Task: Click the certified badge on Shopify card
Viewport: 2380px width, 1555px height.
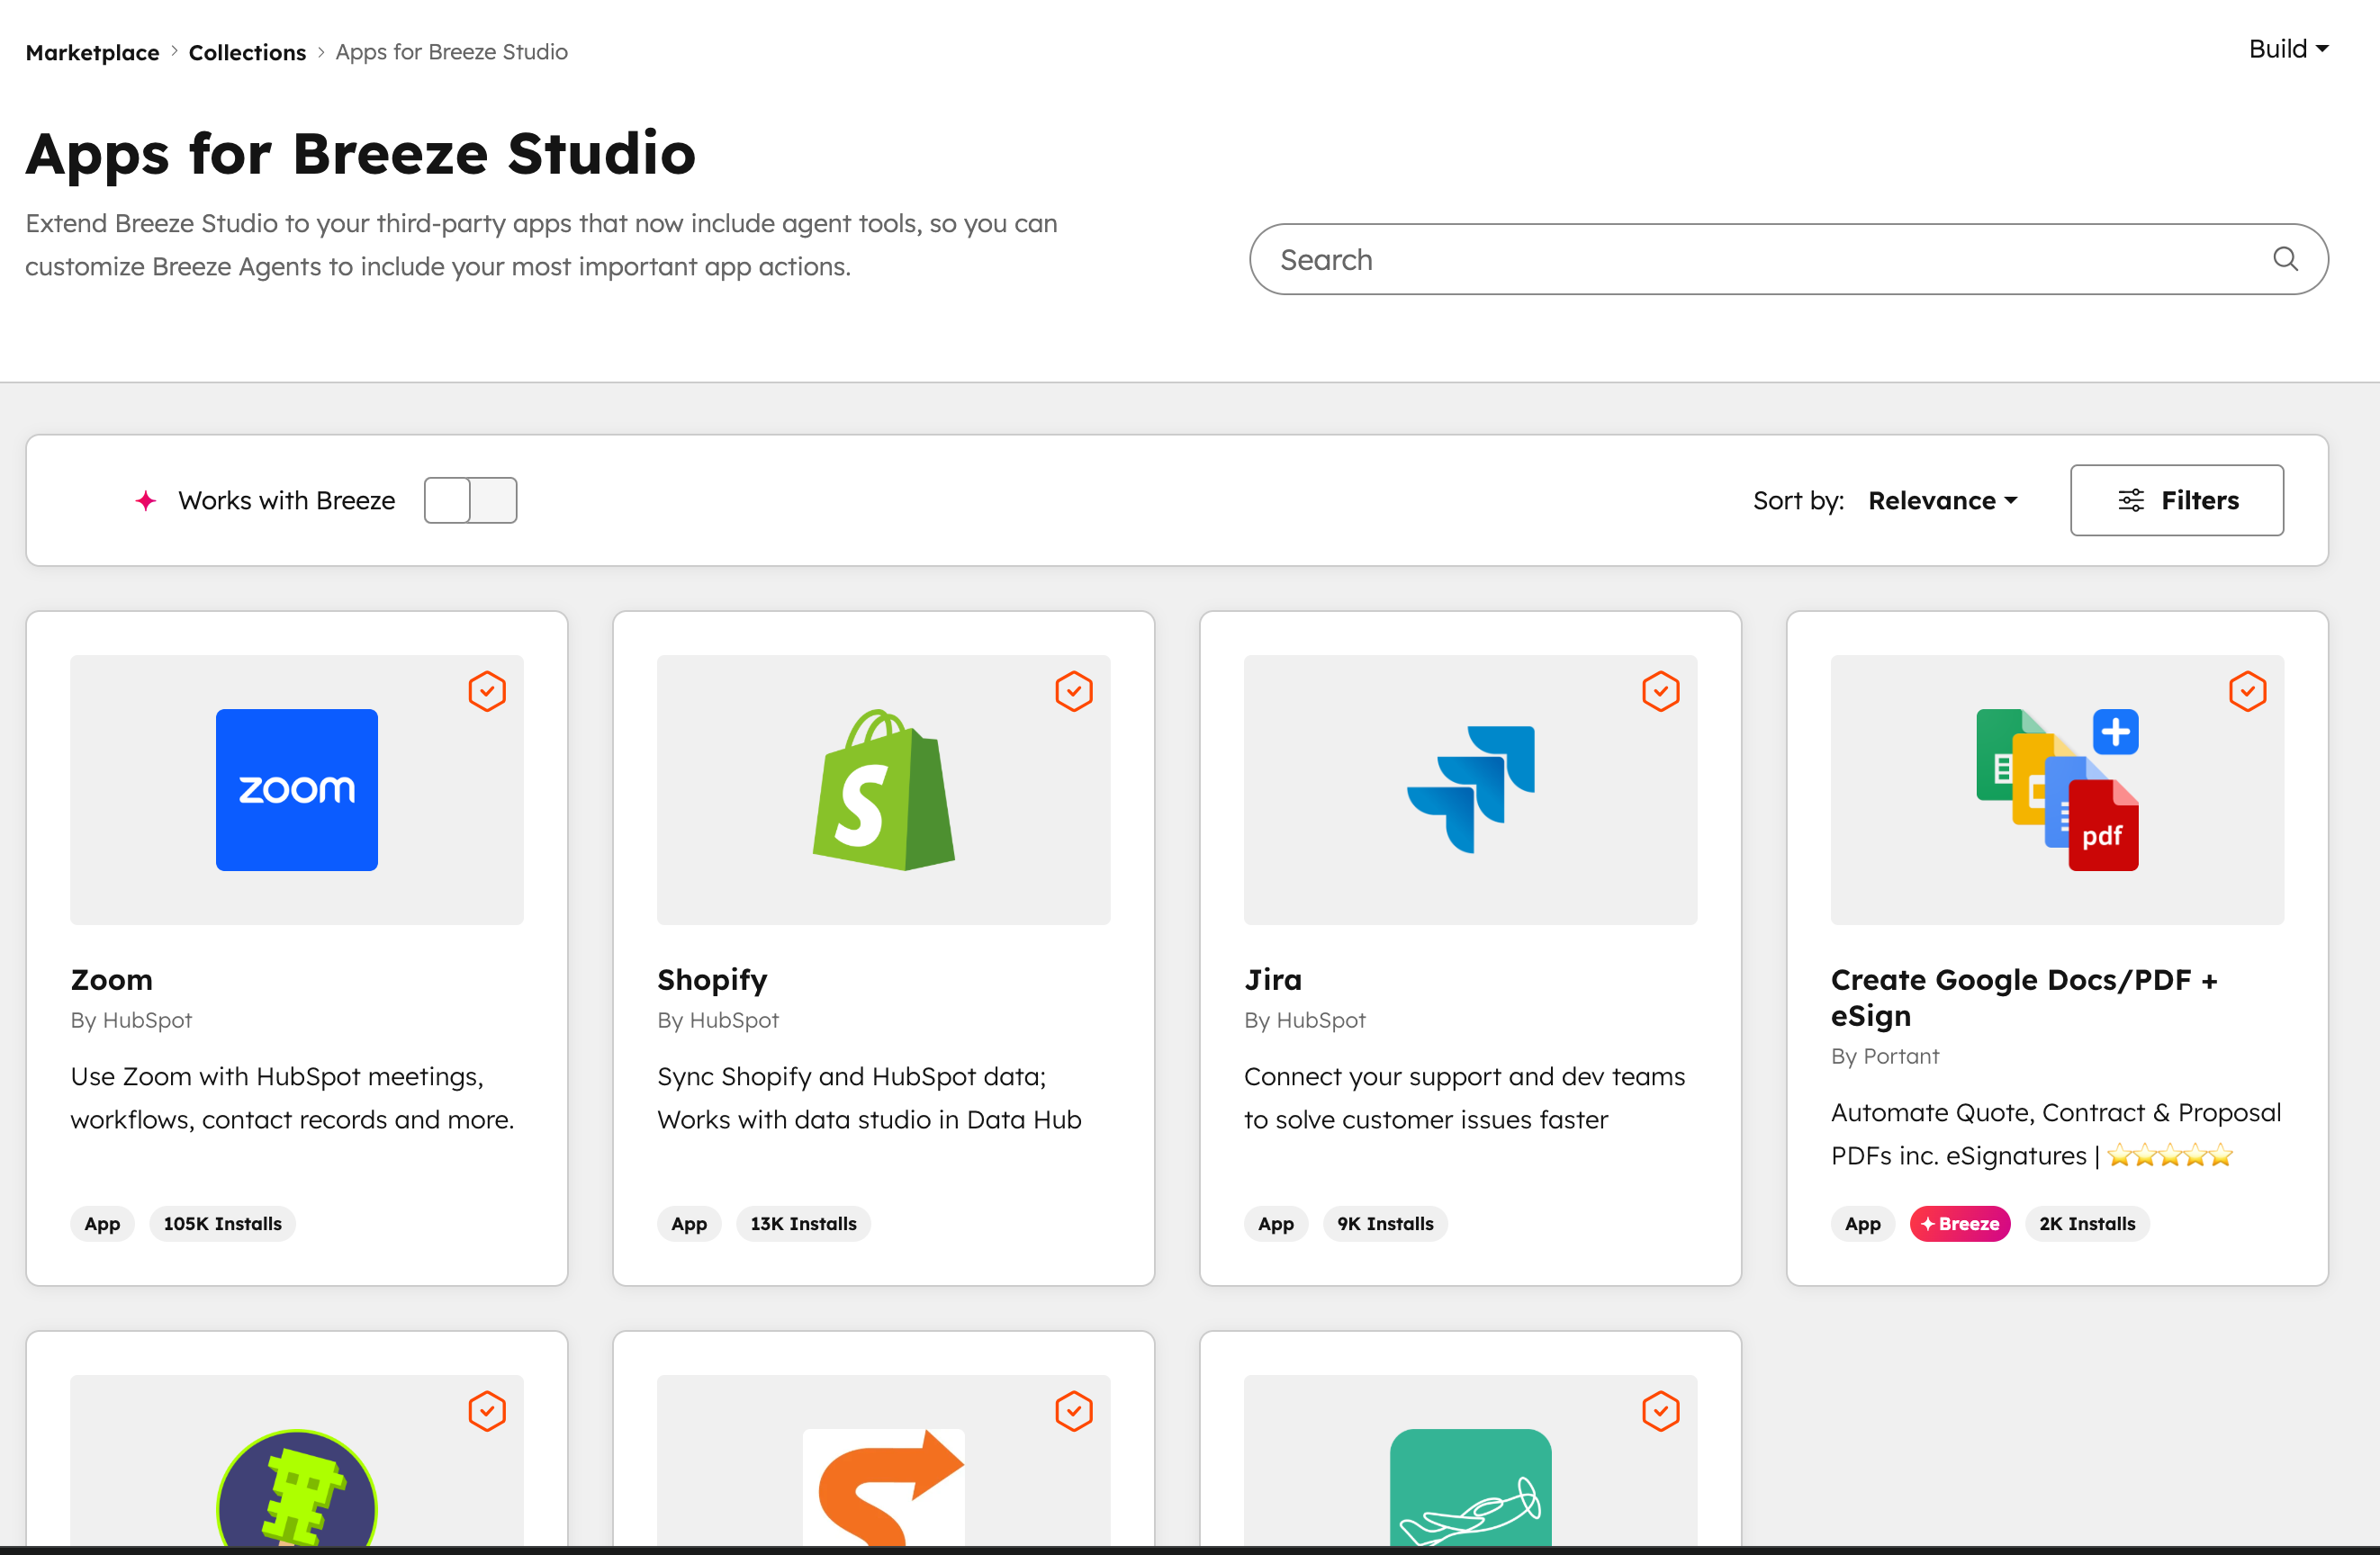Action: 1074,691
